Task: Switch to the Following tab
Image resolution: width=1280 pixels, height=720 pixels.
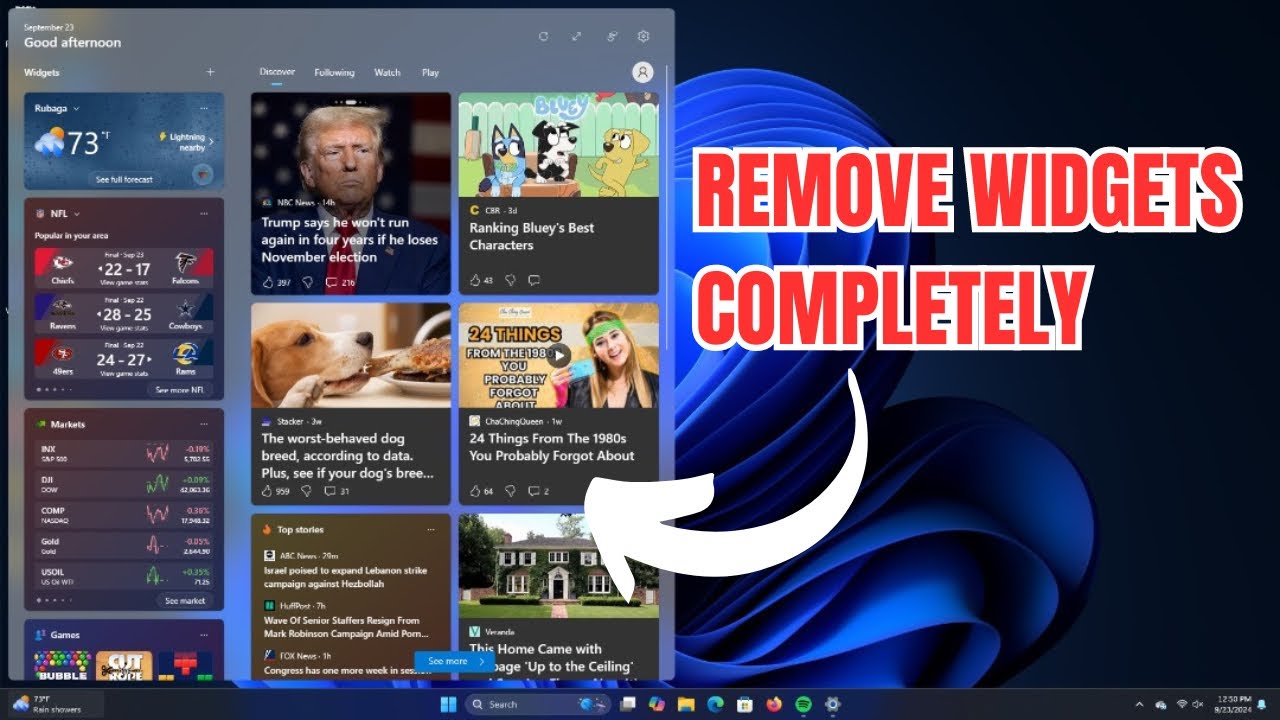Action: click(x=334, y=72)
